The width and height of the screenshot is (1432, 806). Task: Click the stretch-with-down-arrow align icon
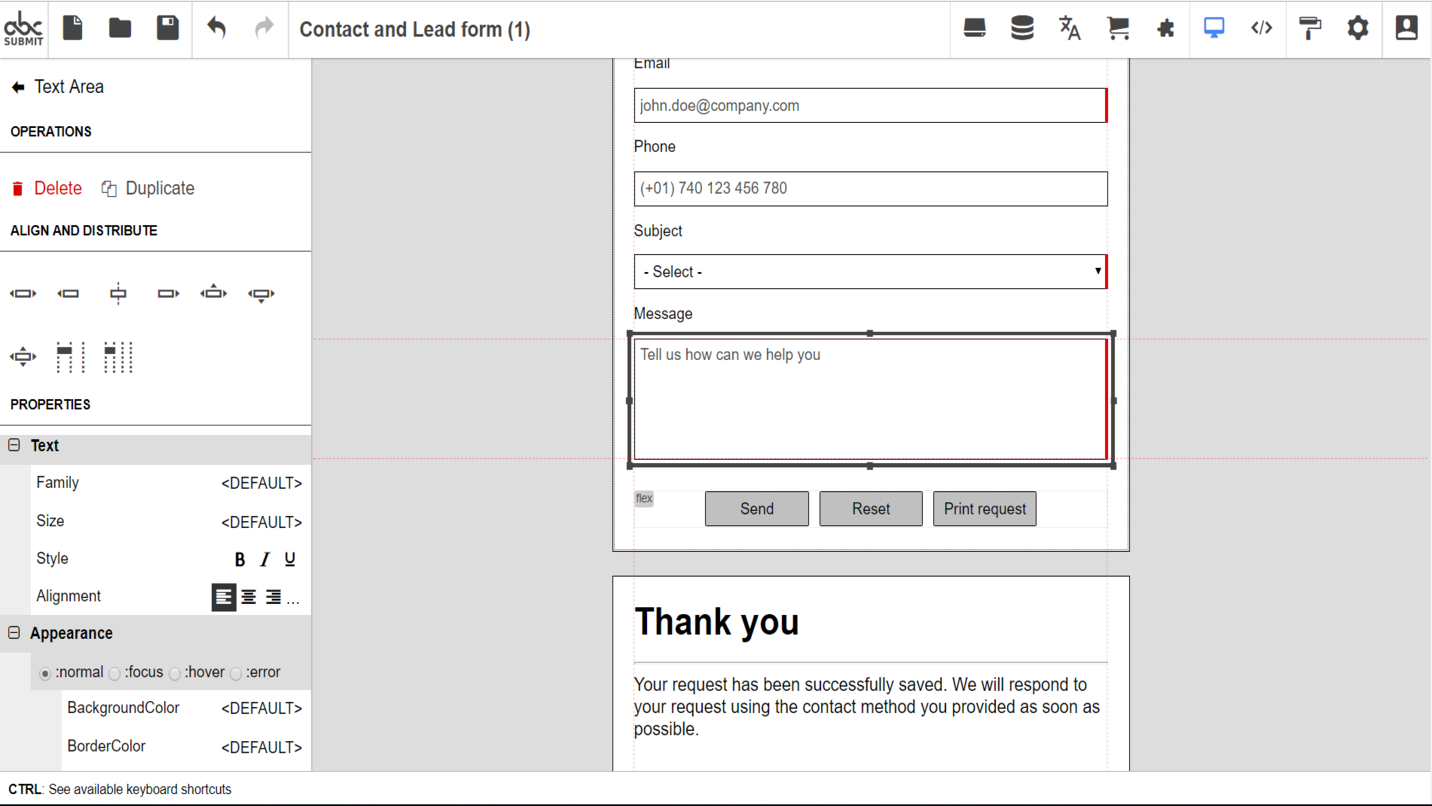(x=261, y=294)
